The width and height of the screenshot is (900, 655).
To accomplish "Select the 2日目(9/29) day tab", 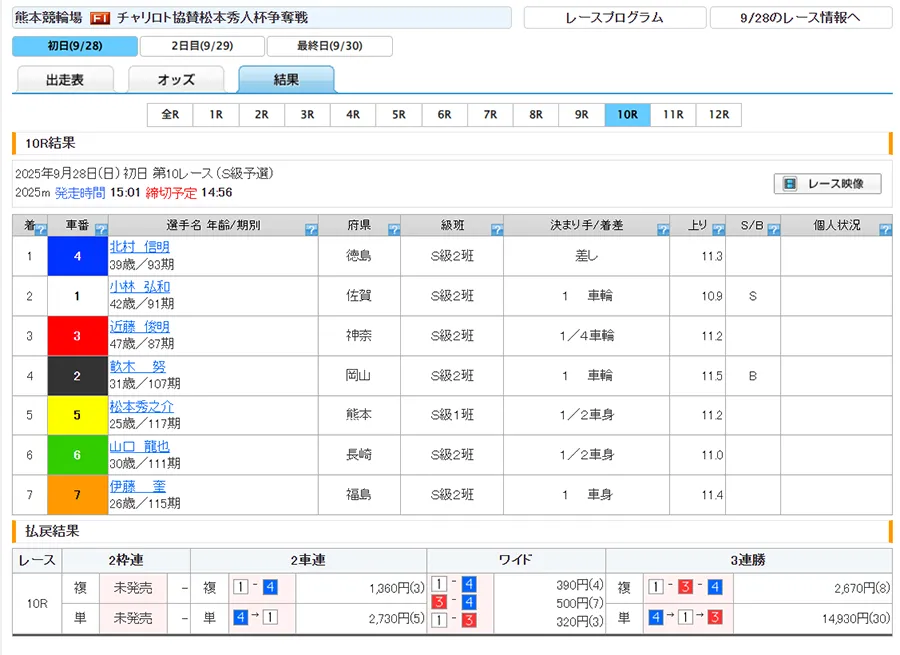I will 202,47.
